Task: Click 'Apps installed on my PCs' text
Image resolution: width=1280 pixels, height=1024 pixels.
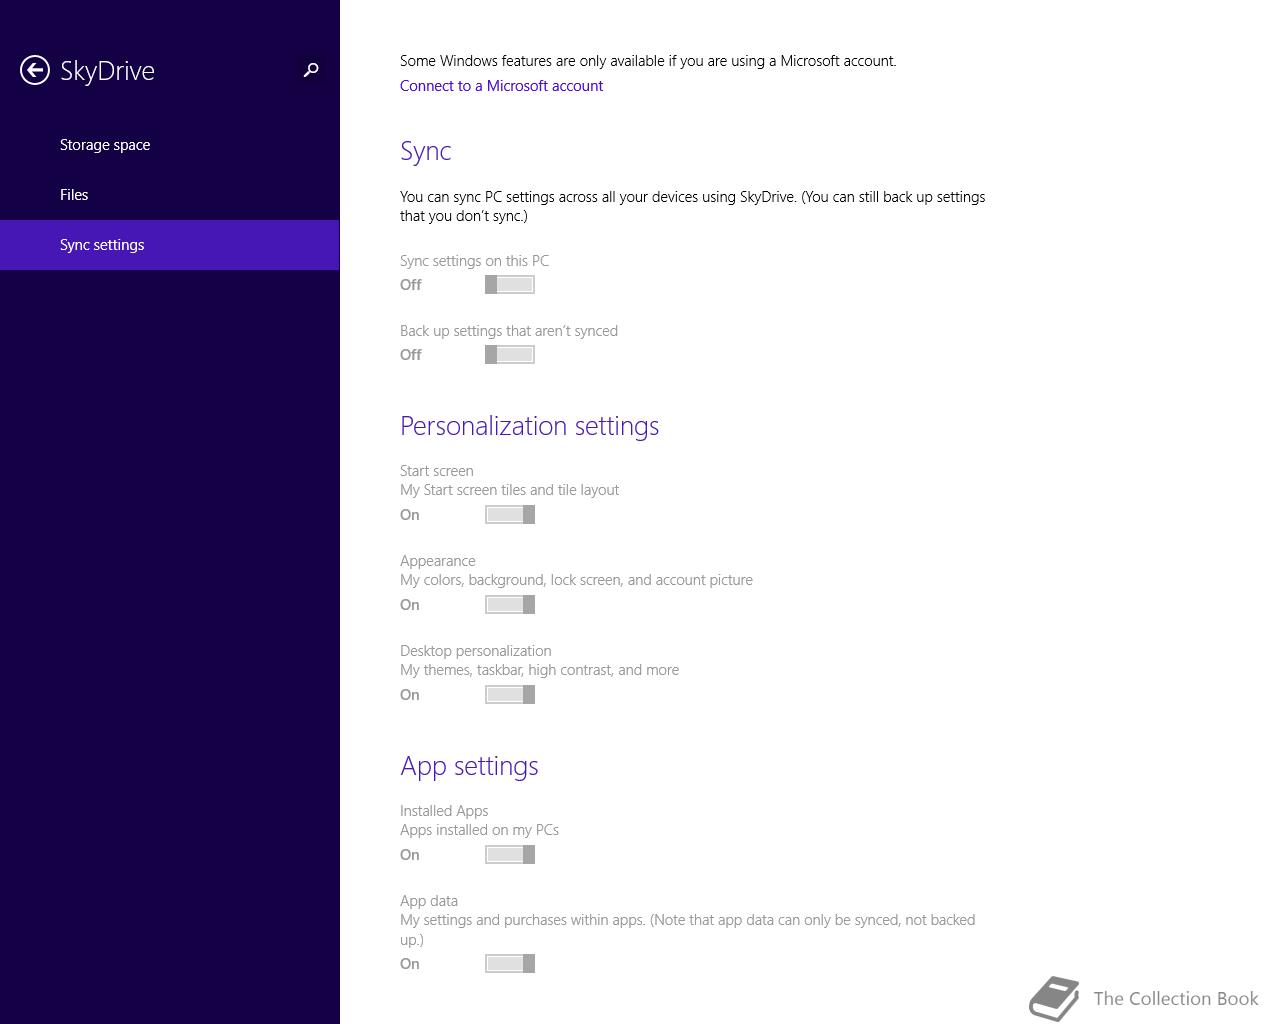Action: pyautogui.click(x=479, y=830)
